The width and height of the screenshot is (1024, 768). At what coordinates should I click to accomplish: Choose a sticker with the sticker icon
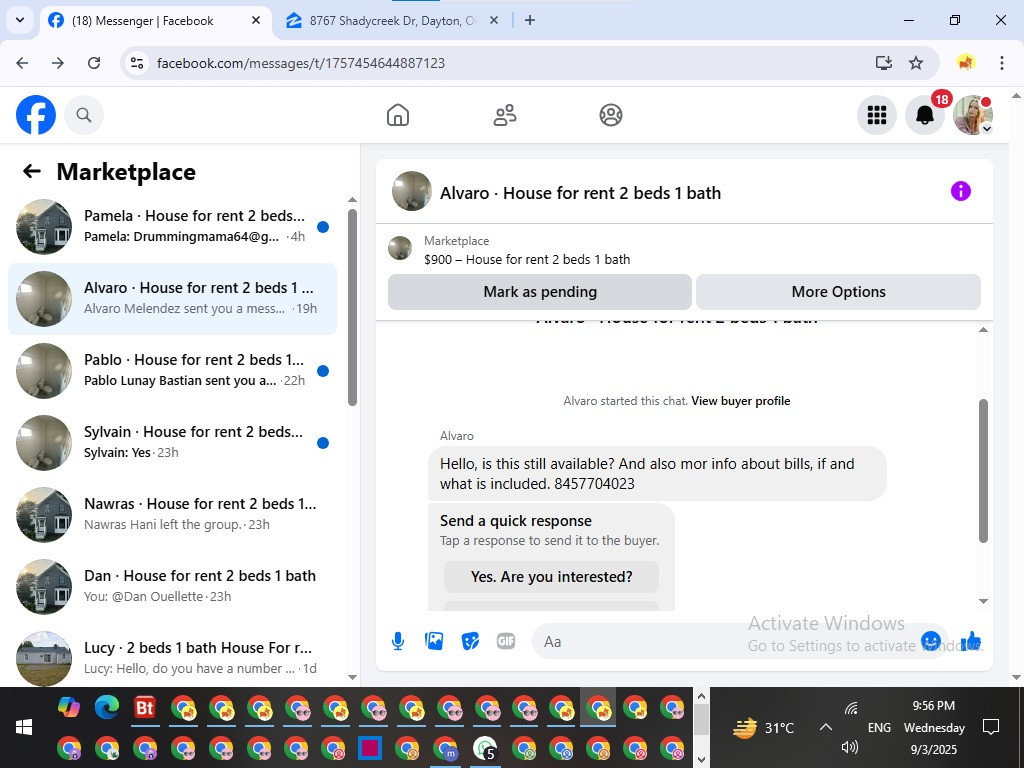pos(470,641)
